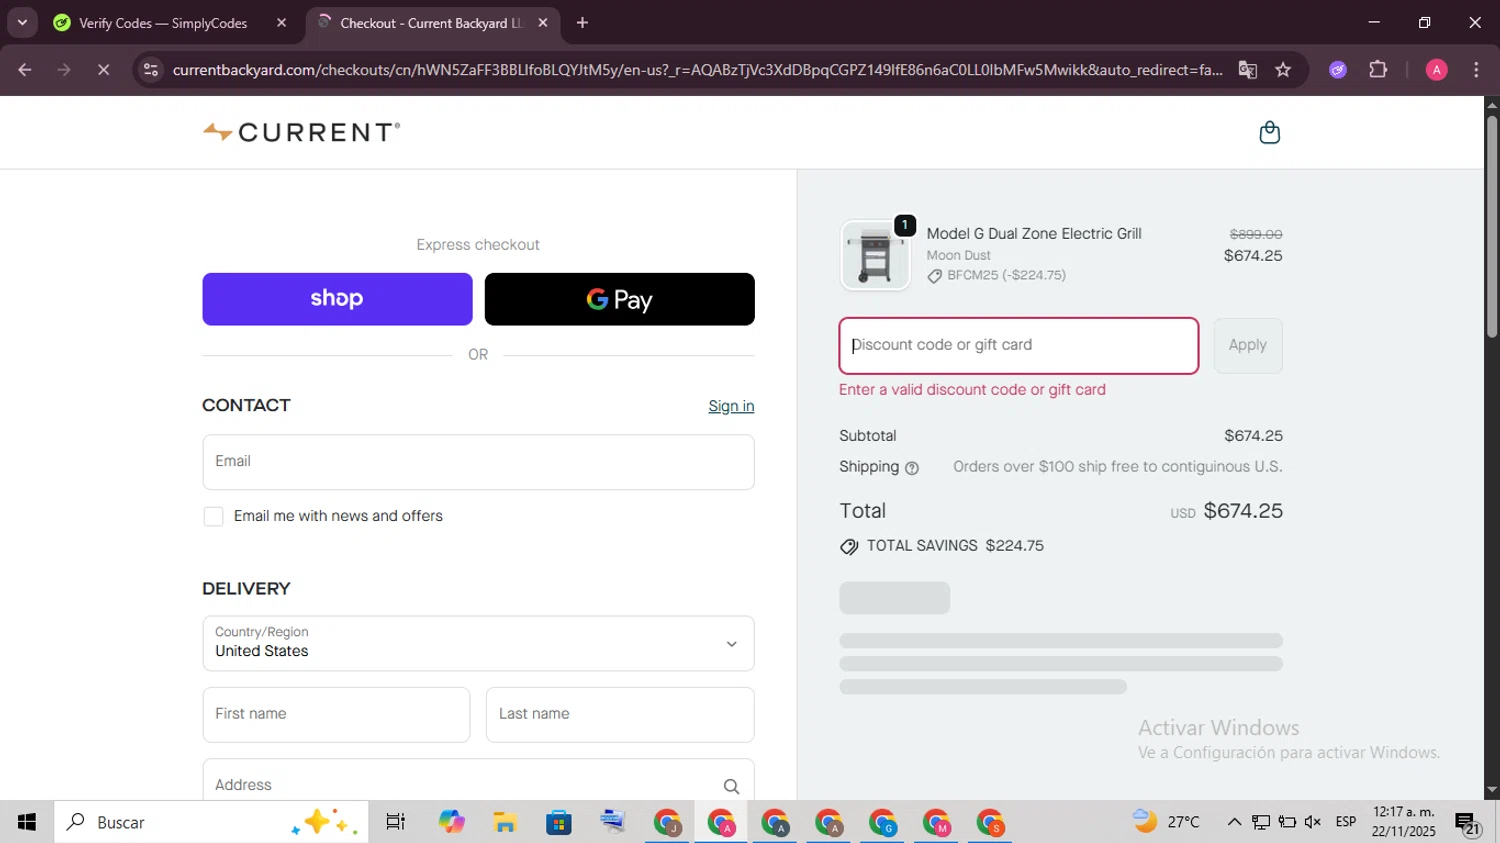Click the page vertical scrollbar
1500x843 pixels.
tap(1492, 228)
